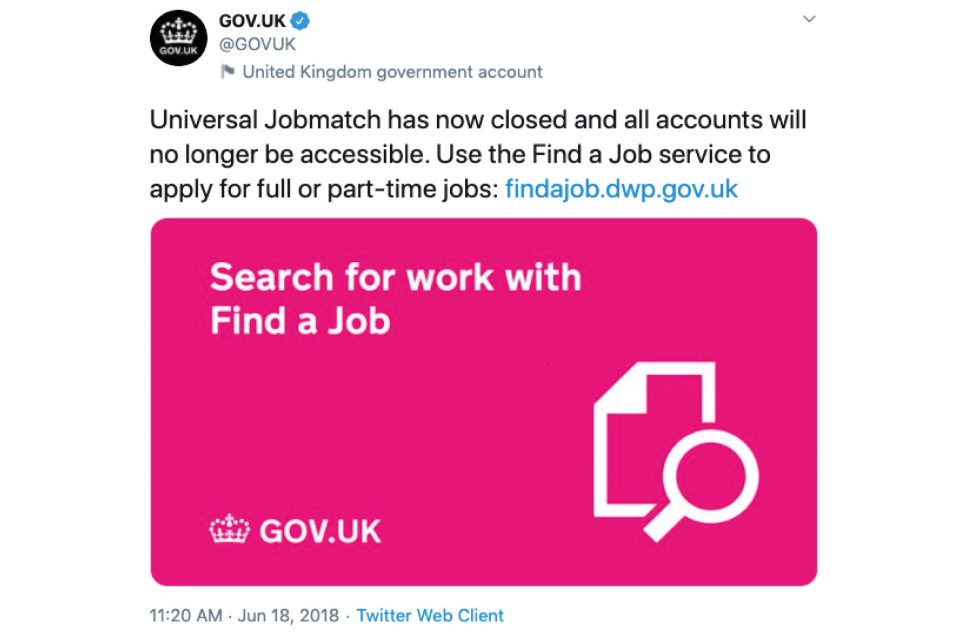The height and width of the screenshot is (640, 960).
Task: Click the Find a Job title line
Action: point(300,321)
